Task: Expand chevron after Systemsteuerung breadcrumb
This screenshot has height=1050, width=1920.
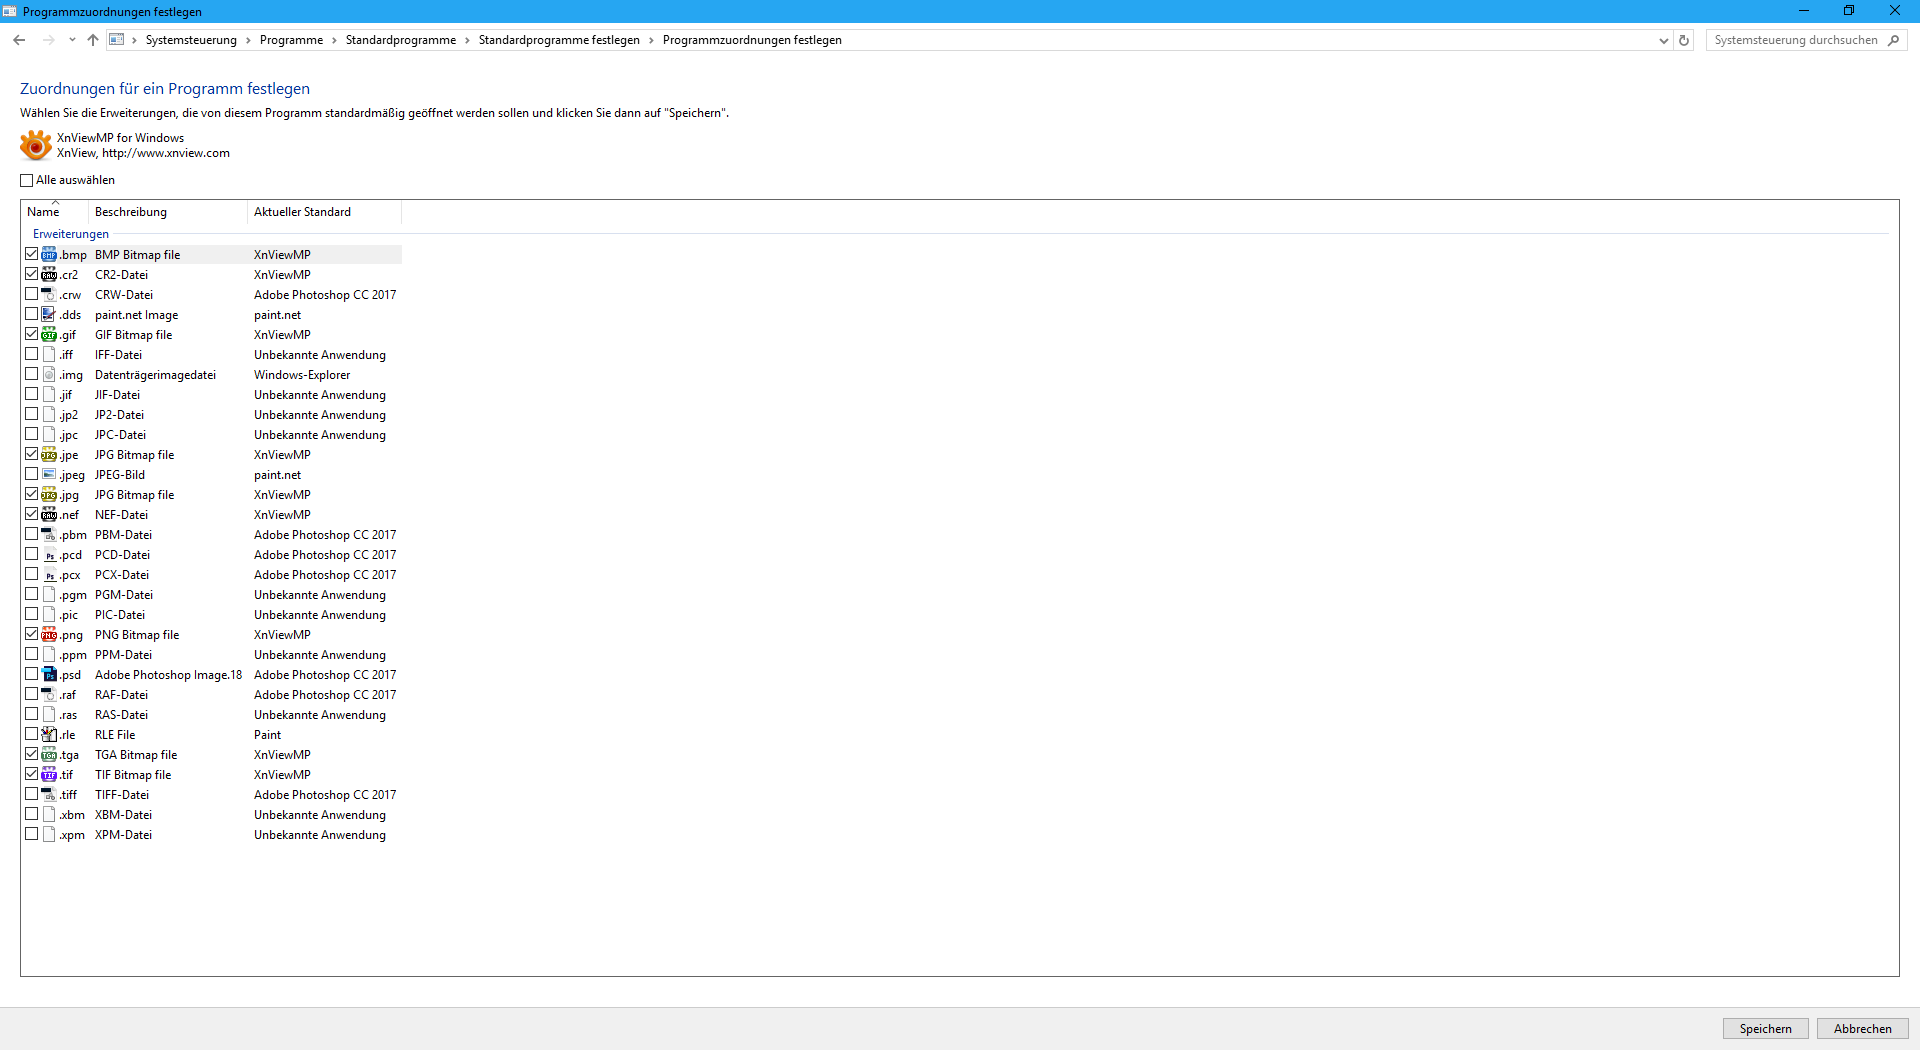Action: [248, 40]
